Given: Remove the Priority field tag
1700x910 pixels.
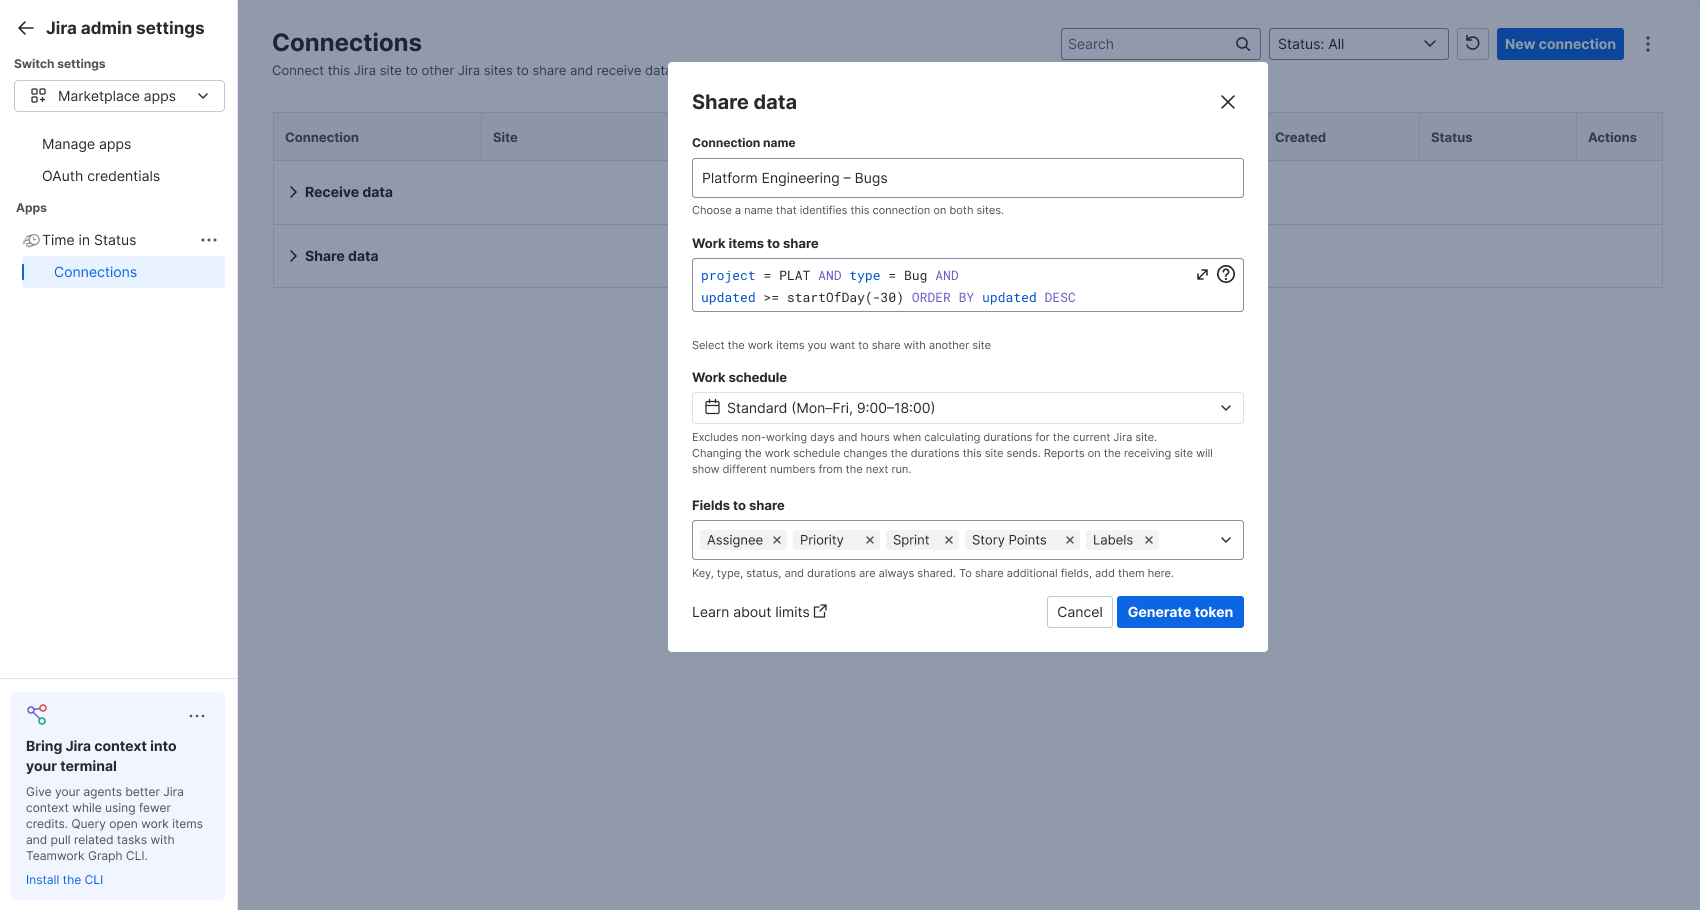Looking at the screenshot, I should pyautogui.click(x=870, y=540).
